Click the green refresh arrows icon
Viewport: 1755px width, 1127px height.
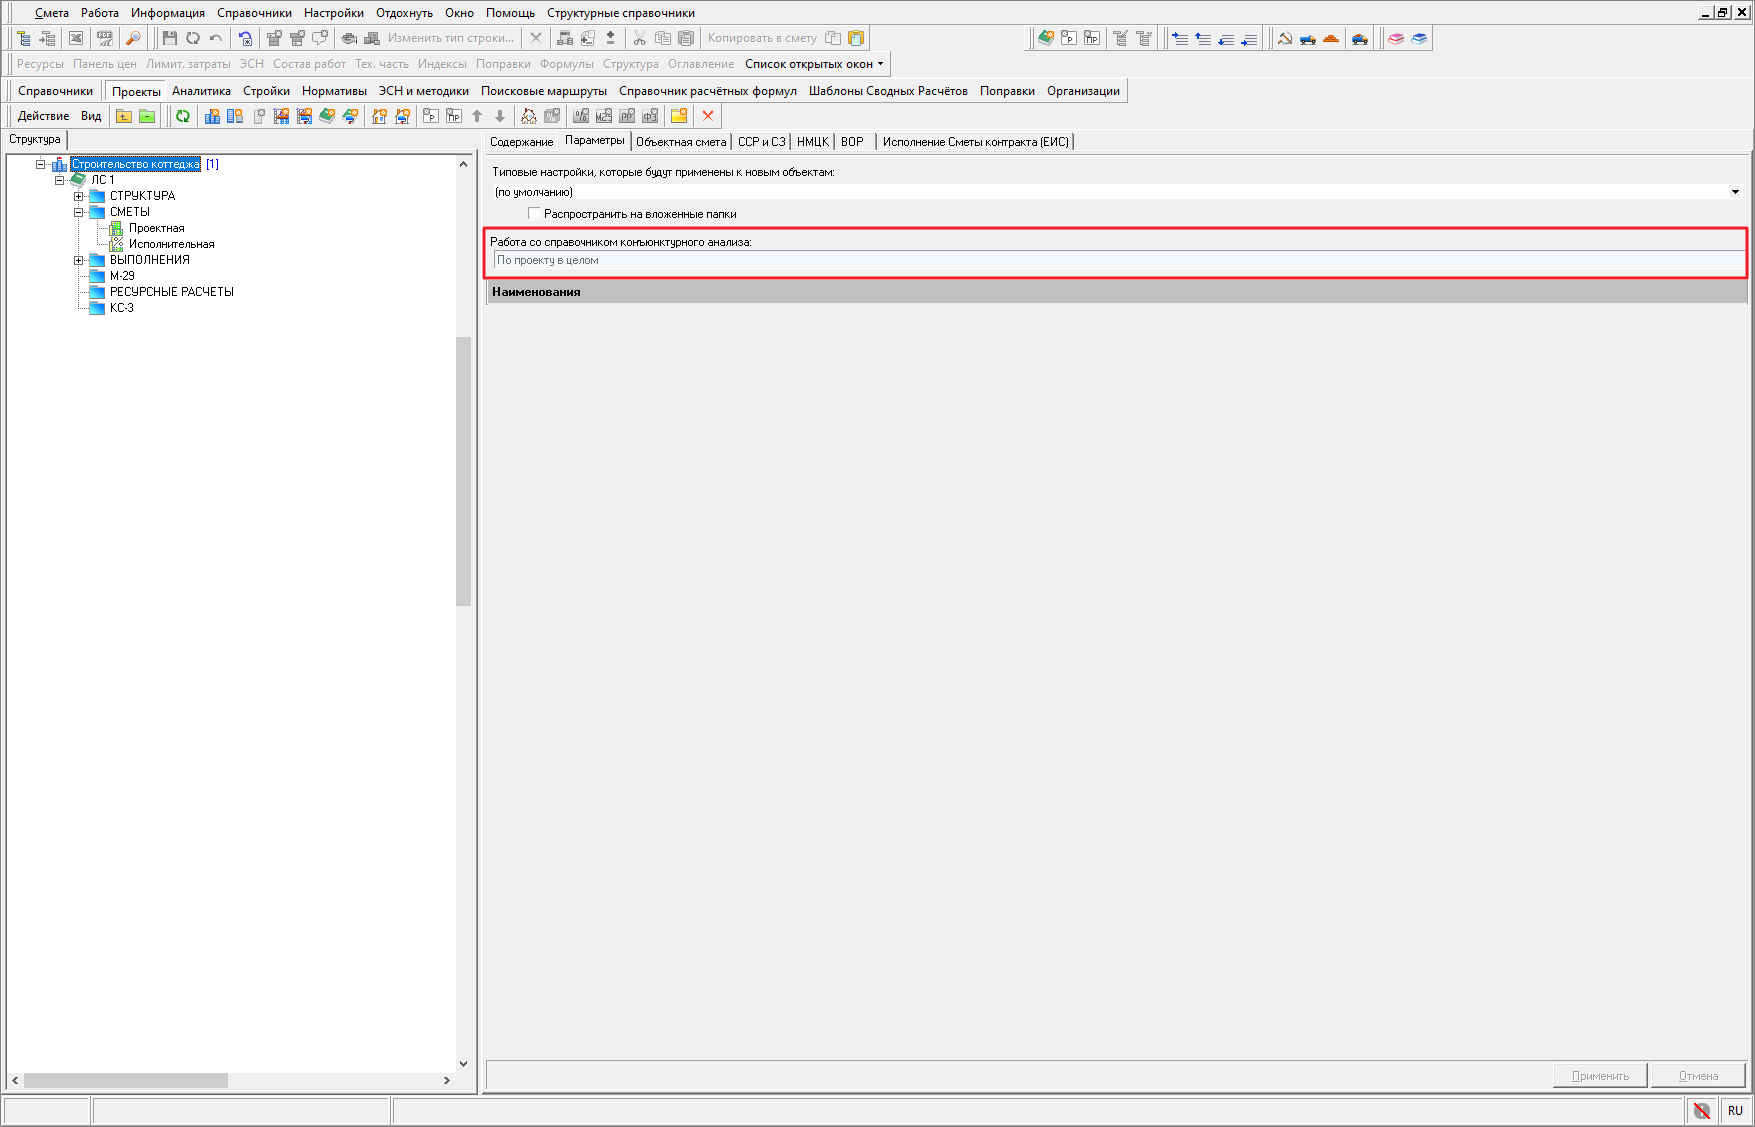(183, 116)
